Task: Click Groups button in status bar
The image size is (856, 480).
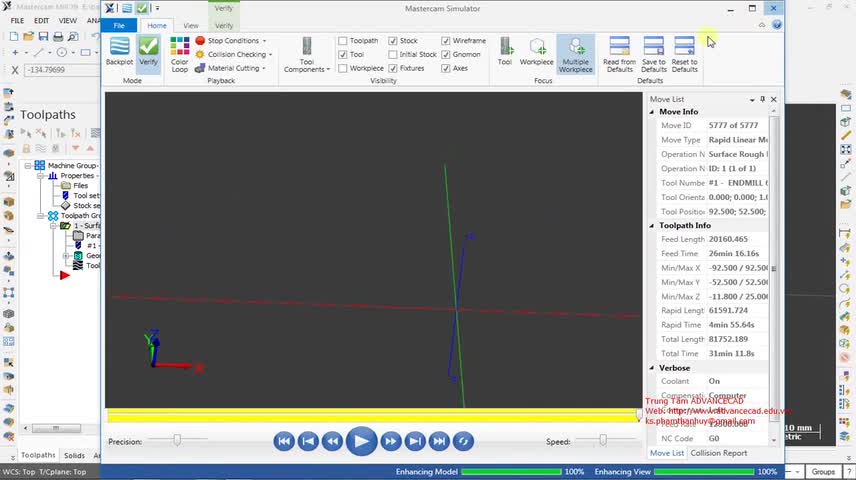Action: point(823,472)
